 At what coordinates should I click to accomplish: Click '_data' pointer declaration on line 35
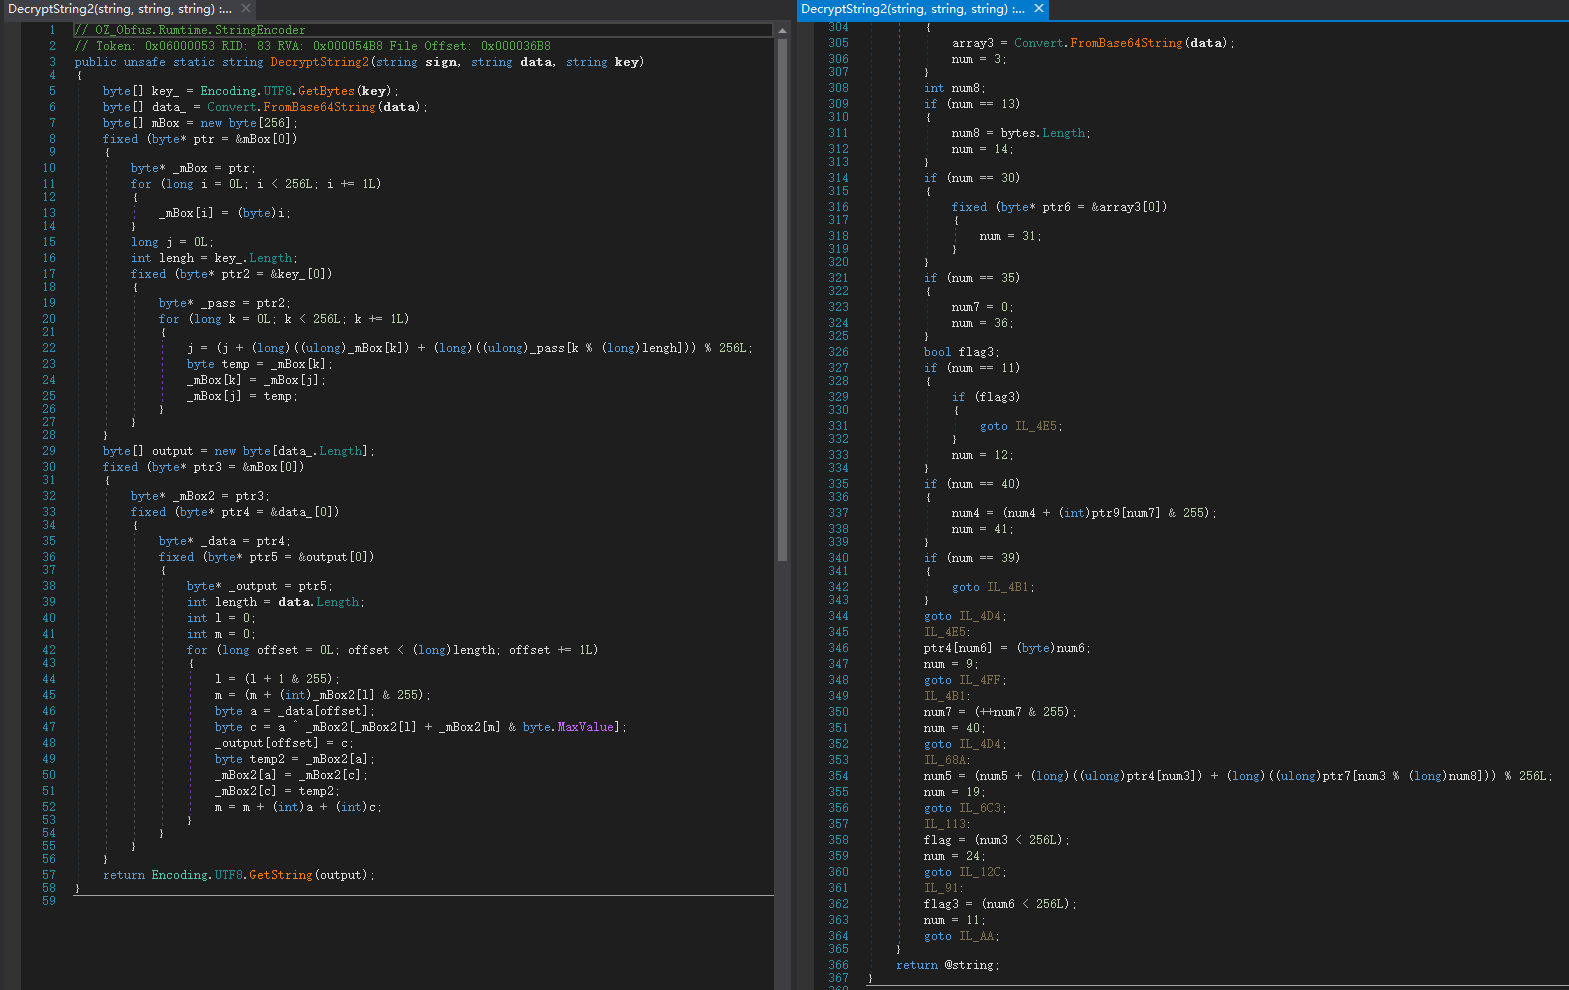tap(218, 541)
